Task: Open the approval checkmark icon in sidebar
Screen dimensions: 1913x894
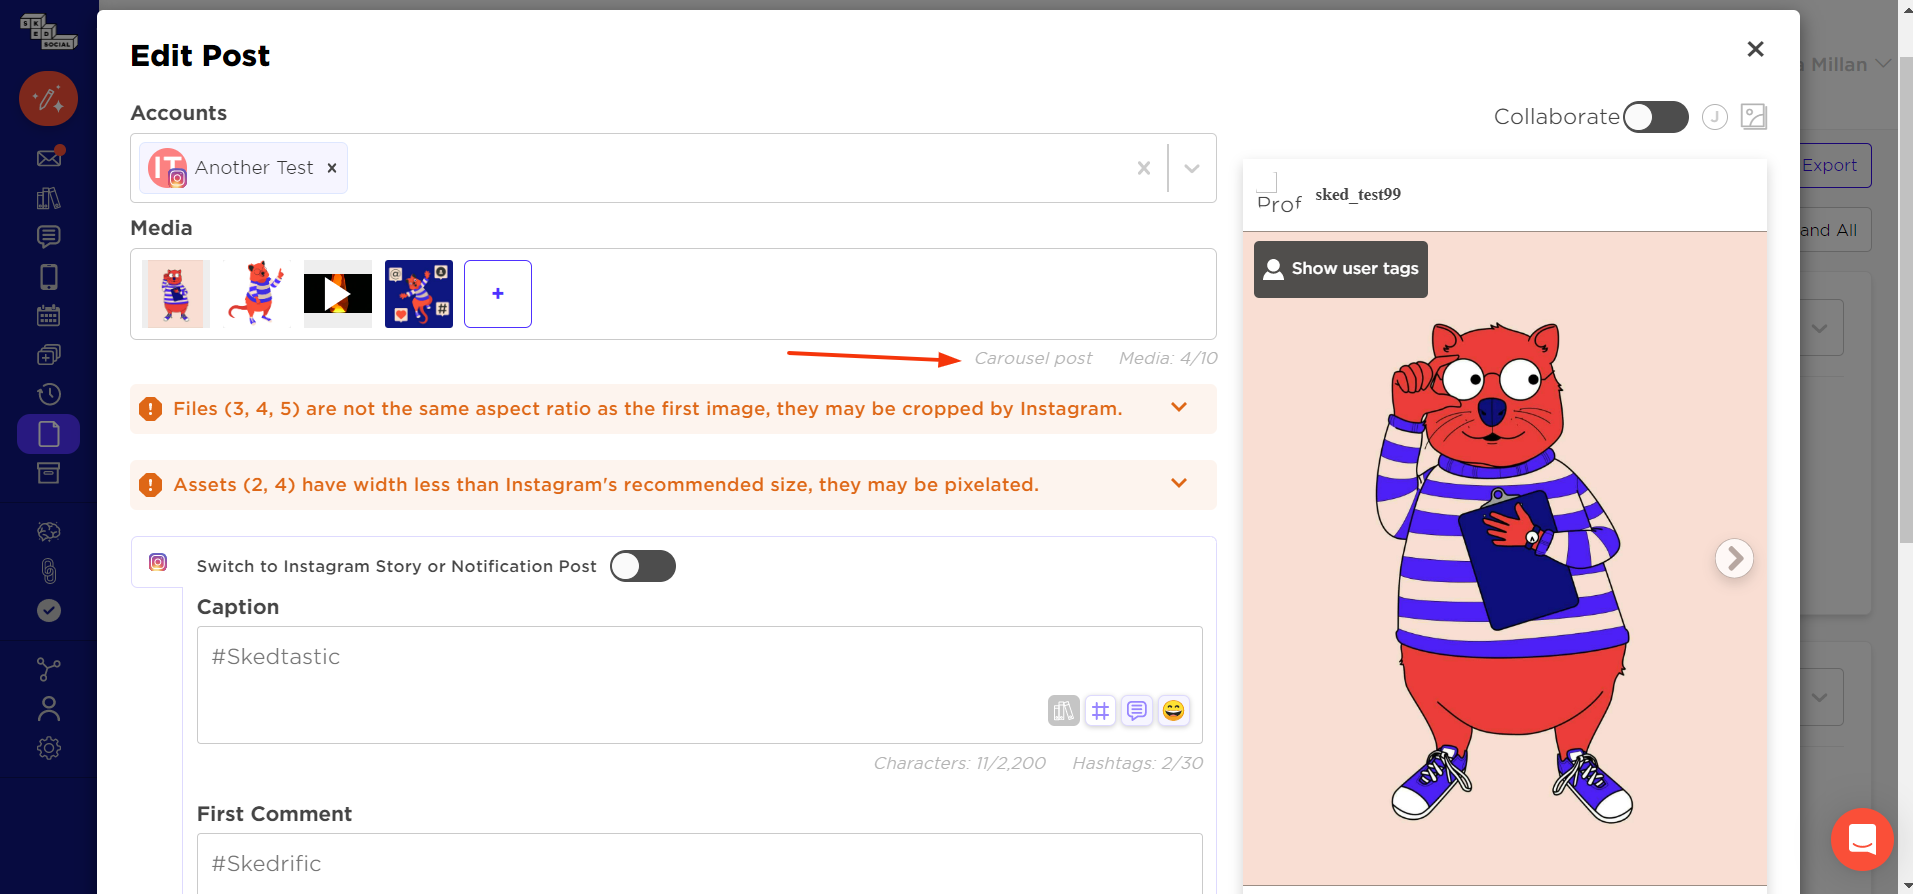Action: pyautogui.click(x=48, y=610)
